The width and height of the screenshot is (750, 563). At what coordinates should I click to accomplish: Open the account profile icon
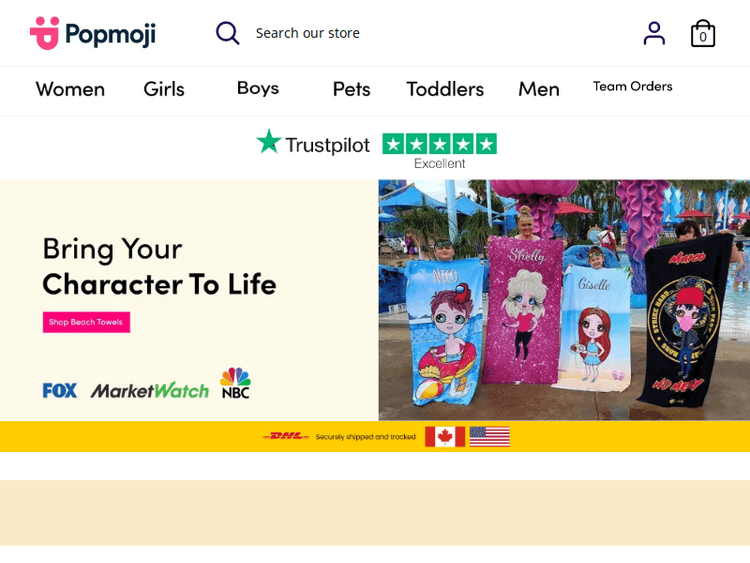pyautogui.click(x=654, y=33)
